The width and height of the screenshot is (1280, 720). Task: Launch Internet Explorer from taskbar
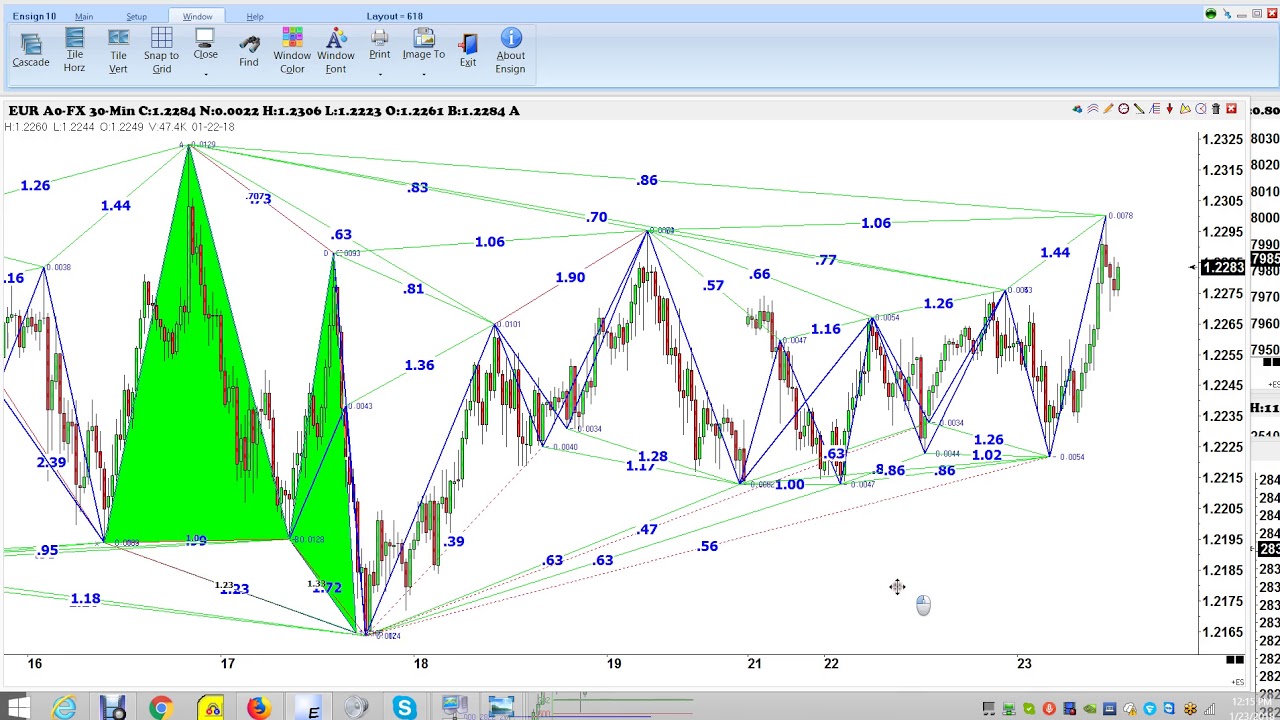[64, 709]
